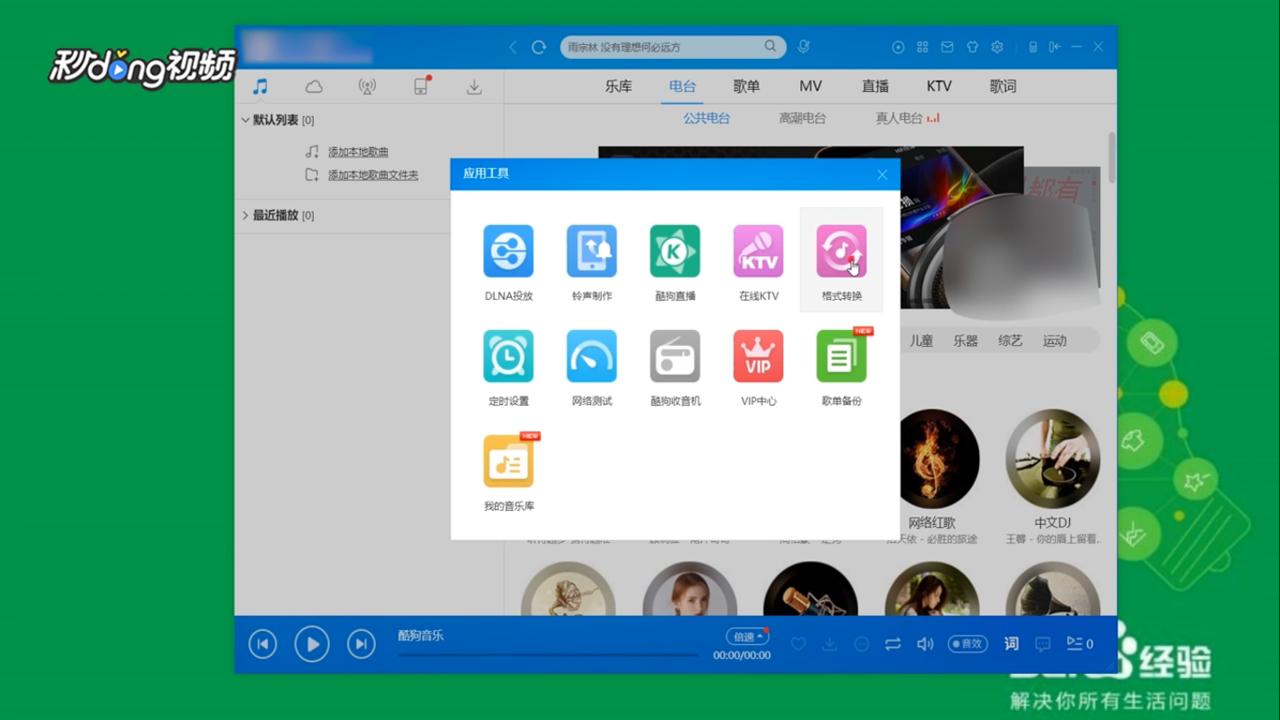Open the 我的音乐库 tool
1280x720 pixels.
point(508,473)
